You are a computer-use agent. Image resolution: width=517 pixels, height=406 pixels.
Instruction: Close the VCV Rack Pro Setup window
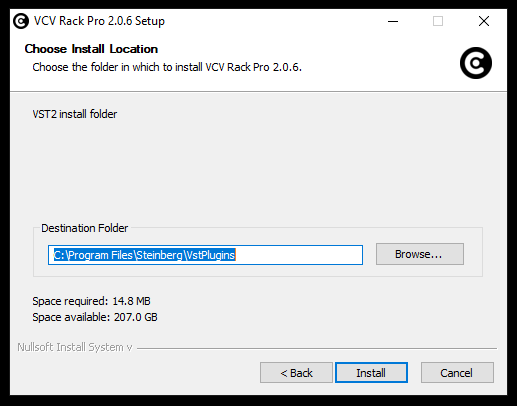(484, 21)
